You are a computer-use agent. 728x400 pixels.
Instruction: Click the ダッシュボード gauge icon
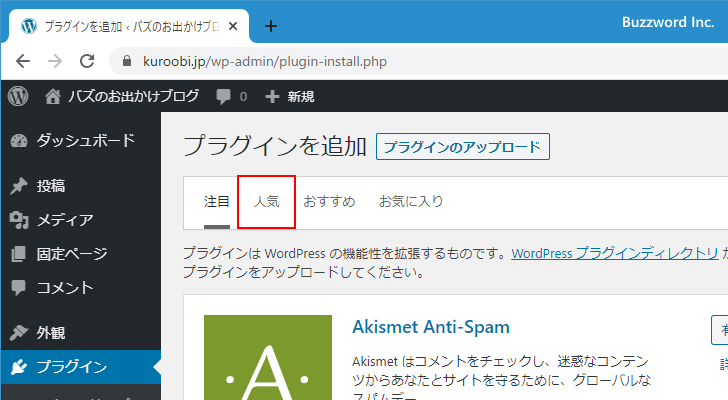pyautogui.click(x=19, y=141)
